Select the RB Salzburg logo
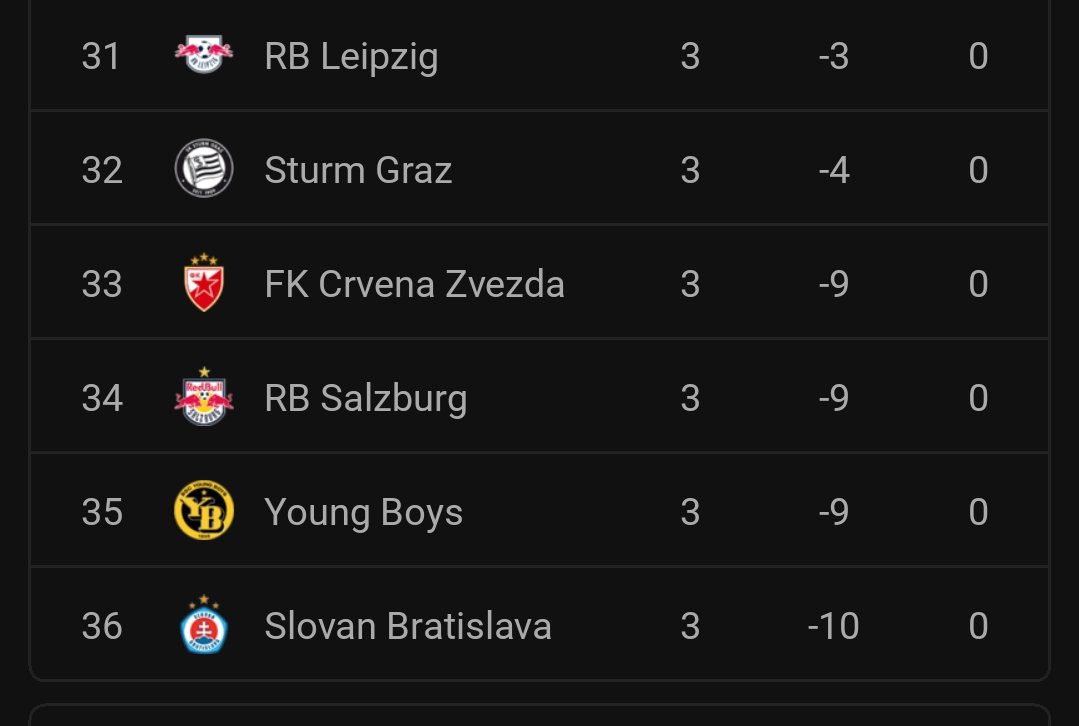The width and height of the screenshot is (1079, 726). pyautogui.click(x=204, y=397)
